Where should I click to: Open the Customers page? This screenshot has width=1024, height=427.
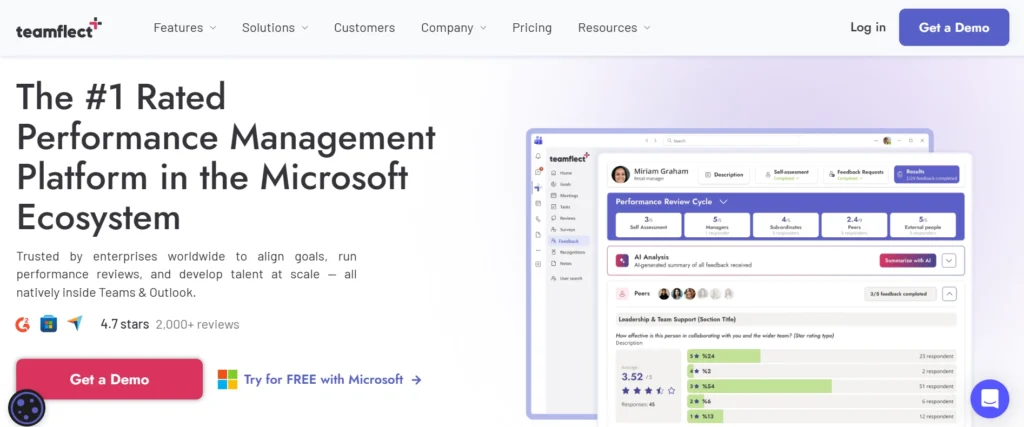[364, 27]
